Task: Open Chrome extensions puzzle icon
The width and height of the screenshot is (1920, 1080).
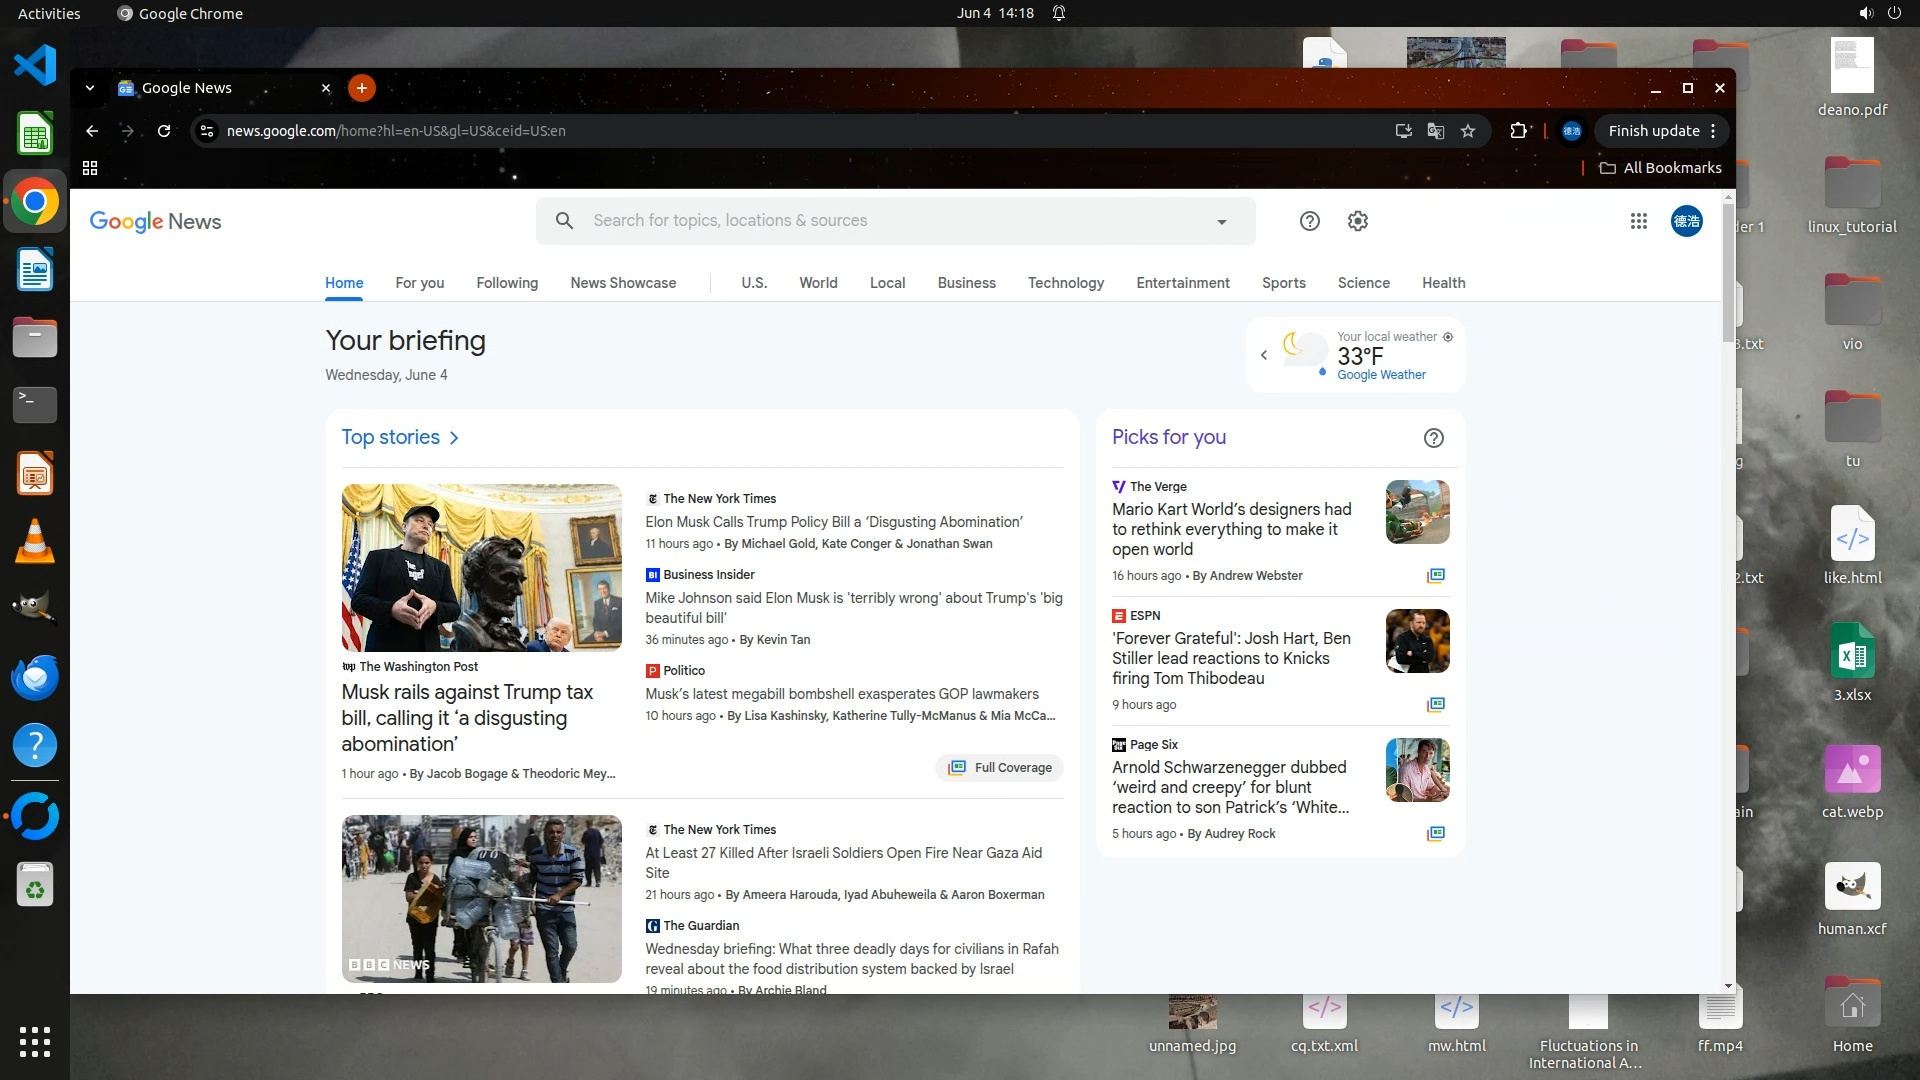Action: (x=1518, y=131)
